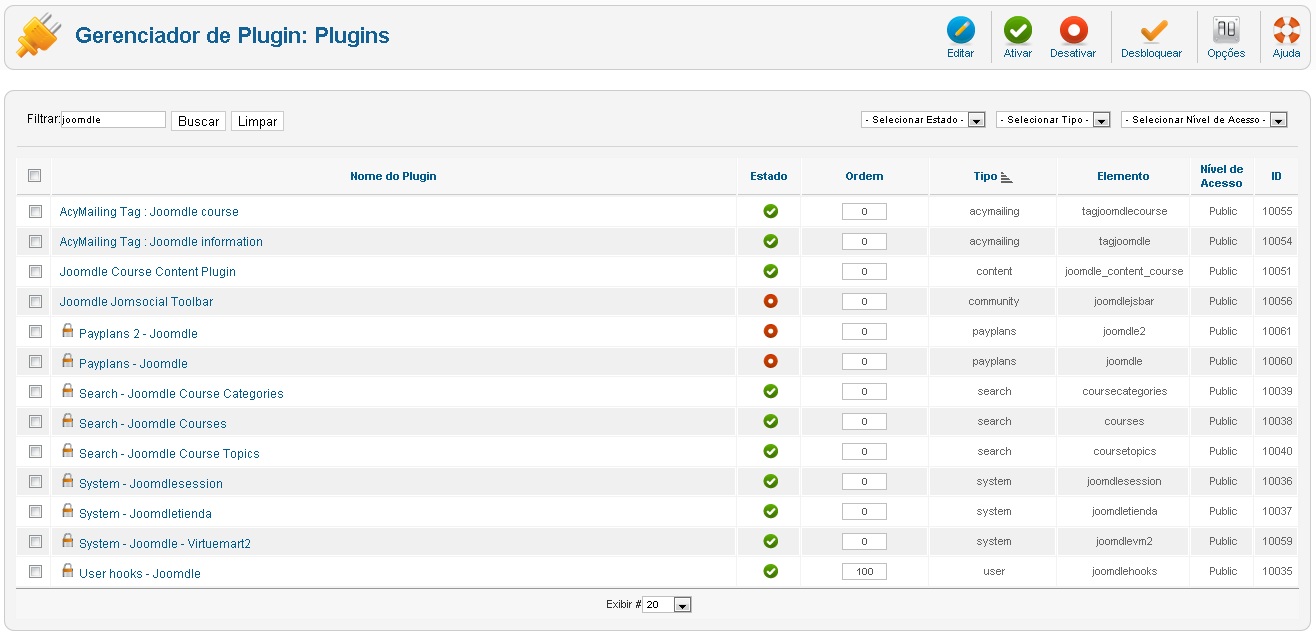Open the Ajuda lifebuoy icon
The height and width of the screenshot is (634, 1316).
pos(1286,31)
